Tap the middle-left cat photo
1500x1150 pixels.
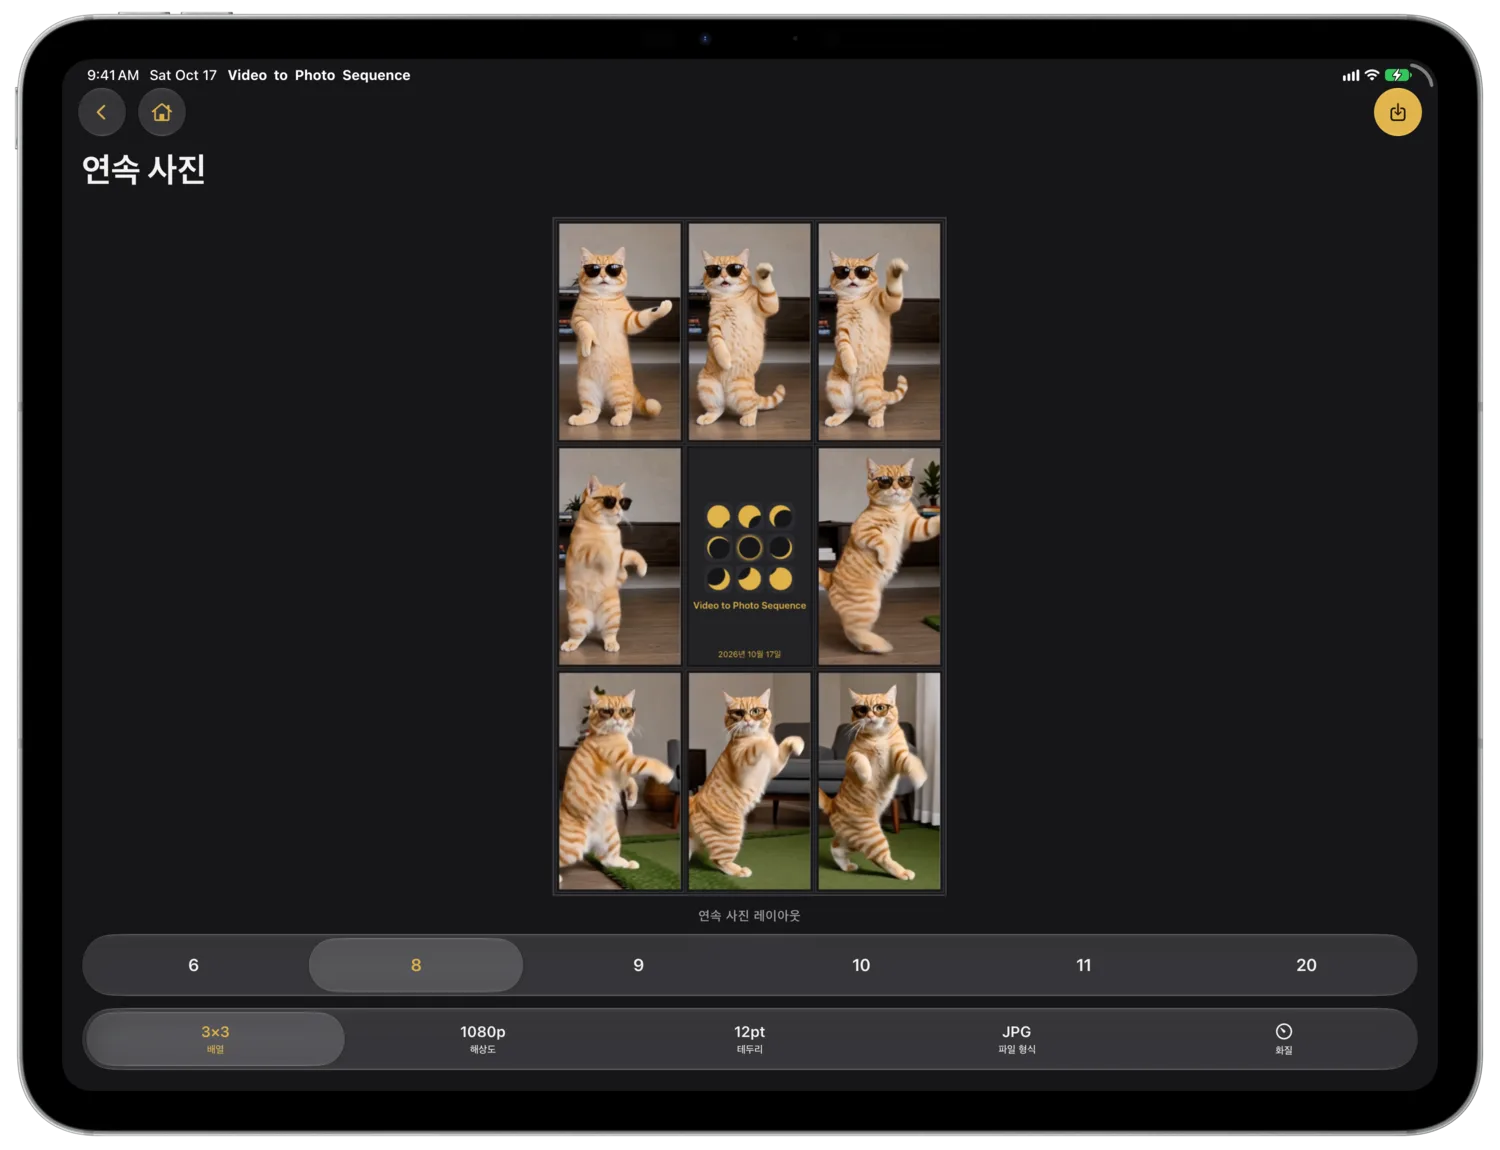(620, 556)
